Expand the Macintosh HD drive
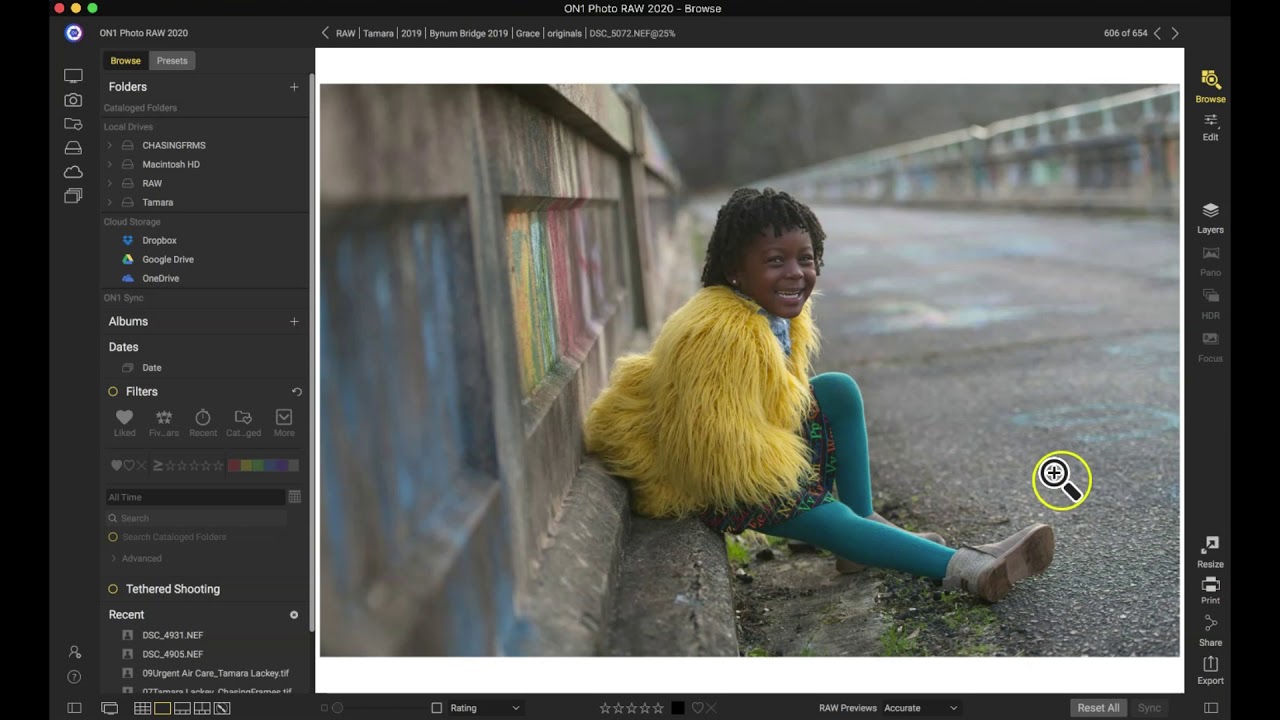1280x720 pixels. click(x=109, y=164)
